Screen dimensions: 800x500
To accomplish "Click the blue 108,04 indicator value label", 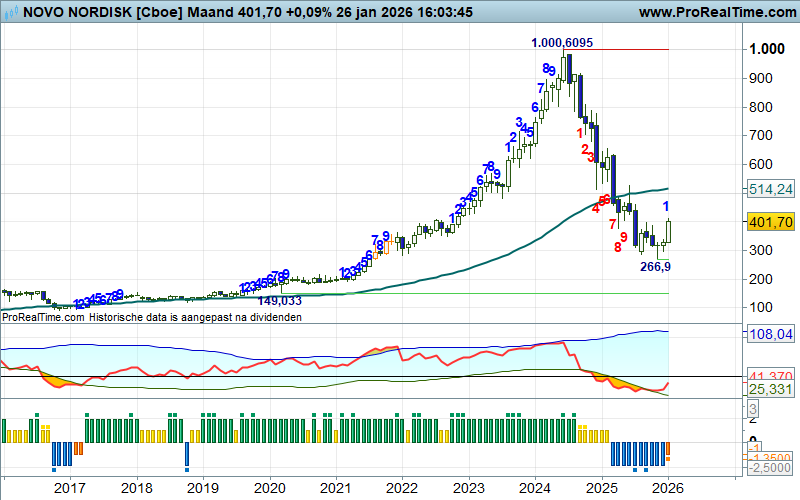I will click(770, 334).
